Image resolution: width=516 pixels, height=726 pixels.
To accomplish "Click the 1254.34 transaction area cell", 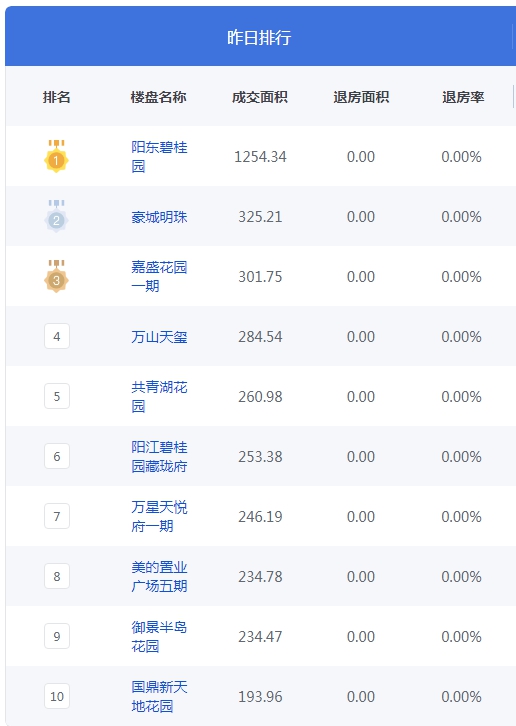I will click(260, 156).
